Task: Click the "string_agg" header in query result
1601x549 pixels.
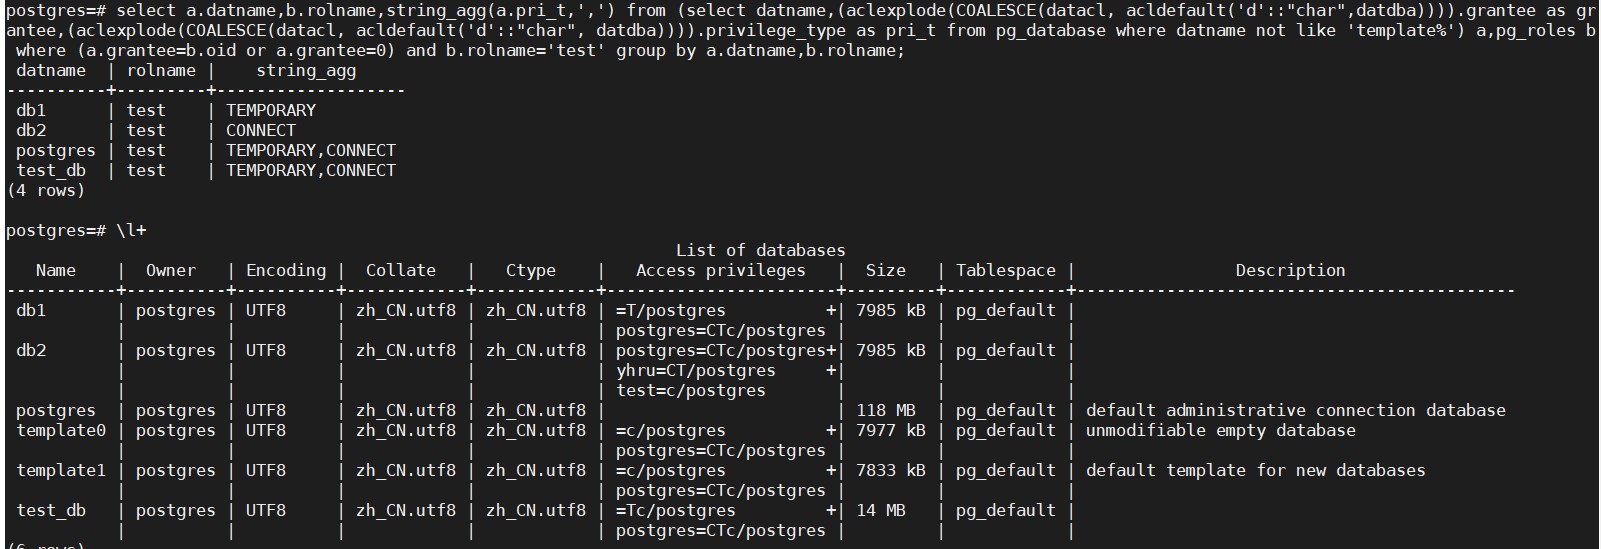Action: click(x=306, y=70)
